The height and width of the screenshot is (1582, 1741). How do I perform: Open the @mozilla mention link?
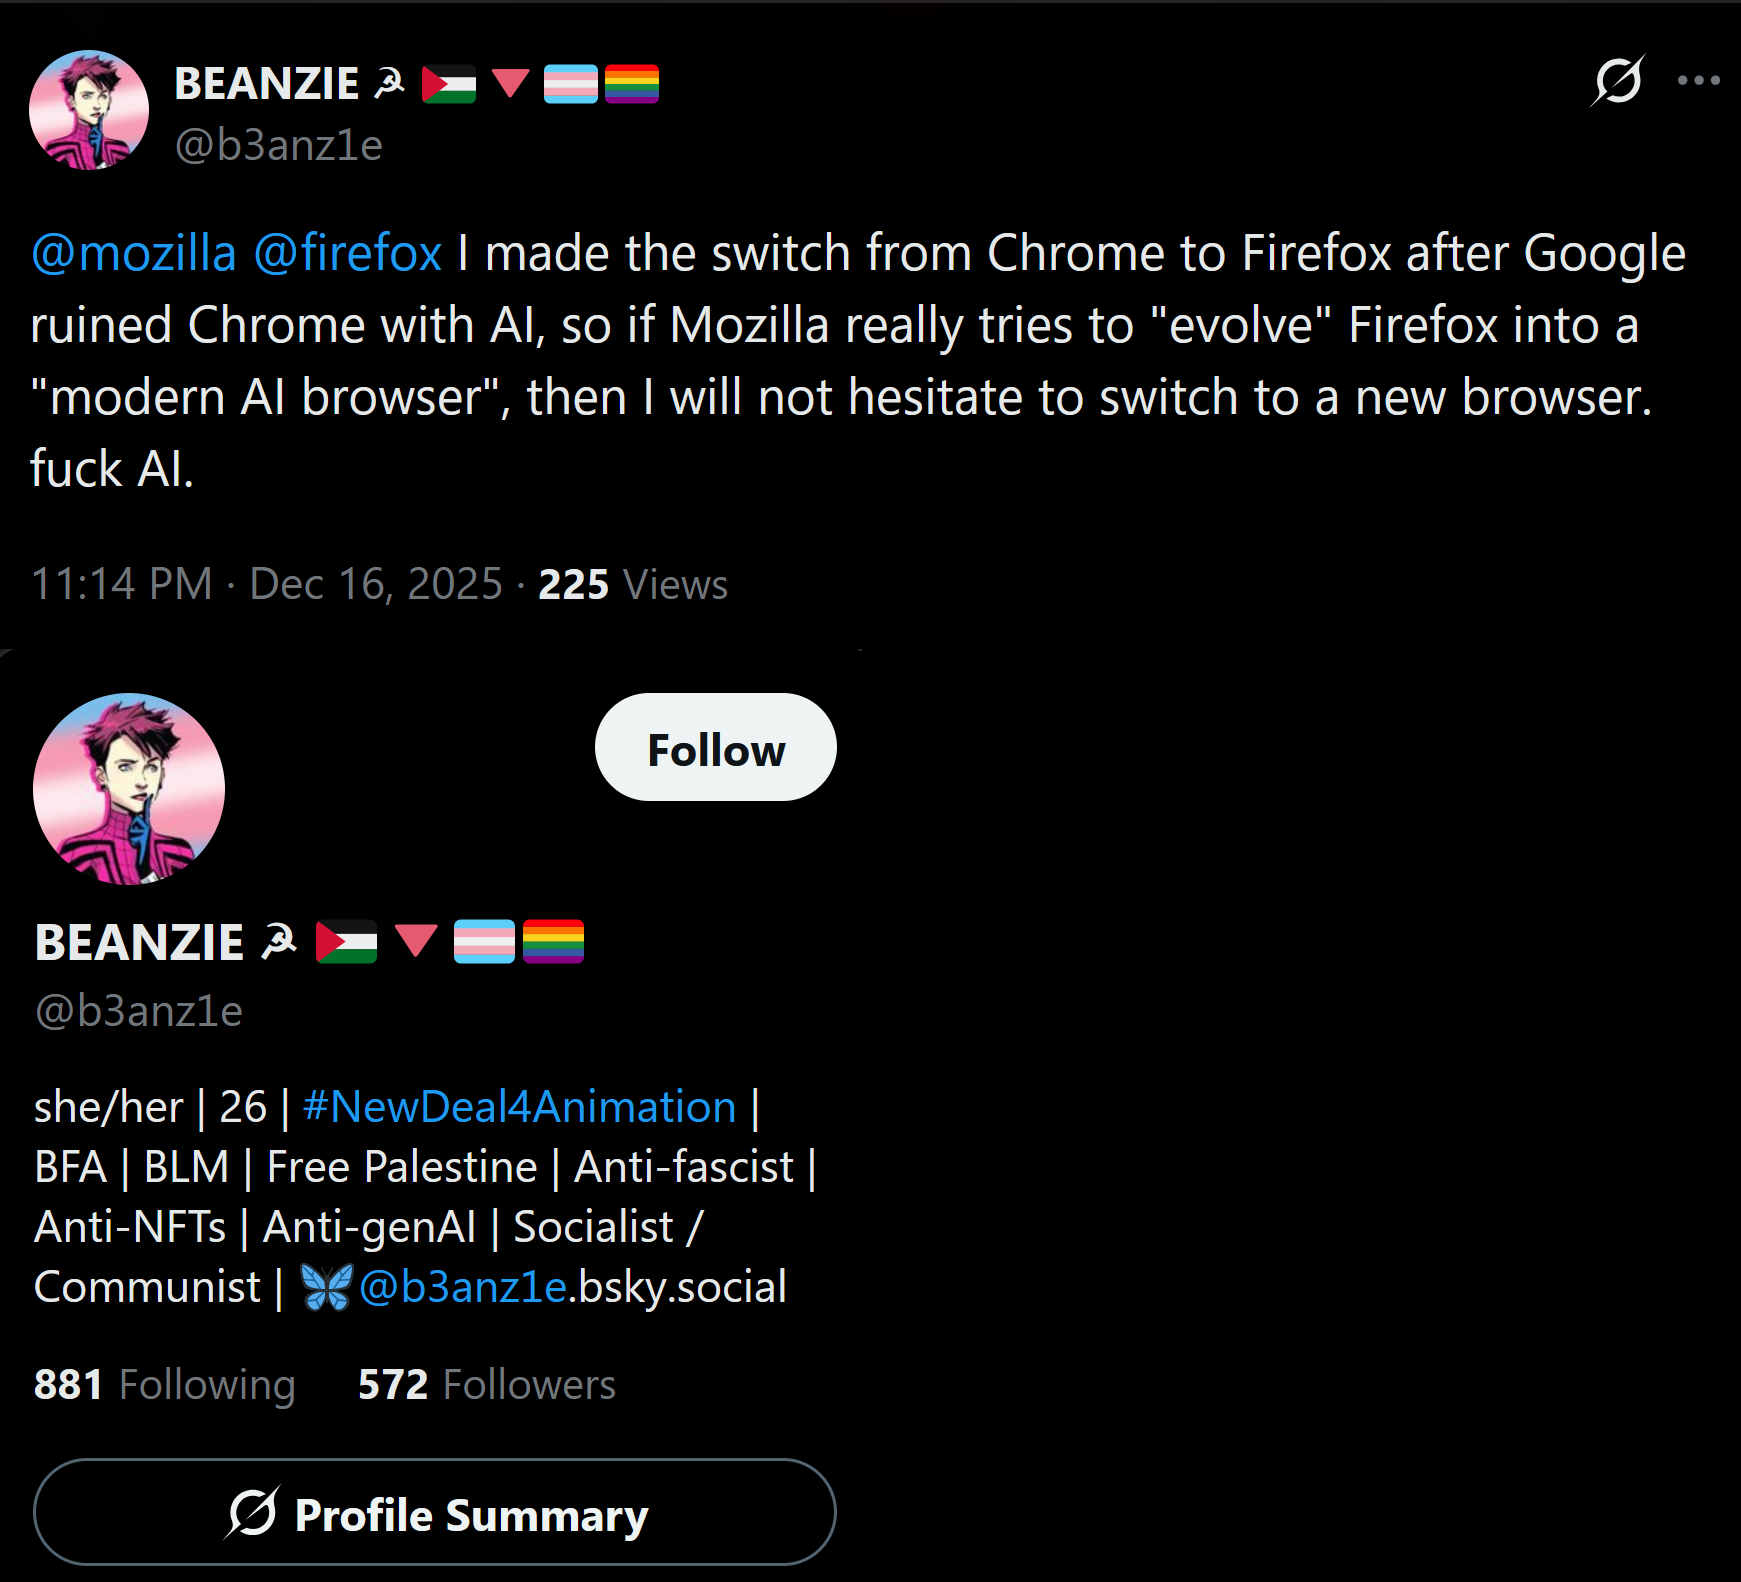pos(134,253)
